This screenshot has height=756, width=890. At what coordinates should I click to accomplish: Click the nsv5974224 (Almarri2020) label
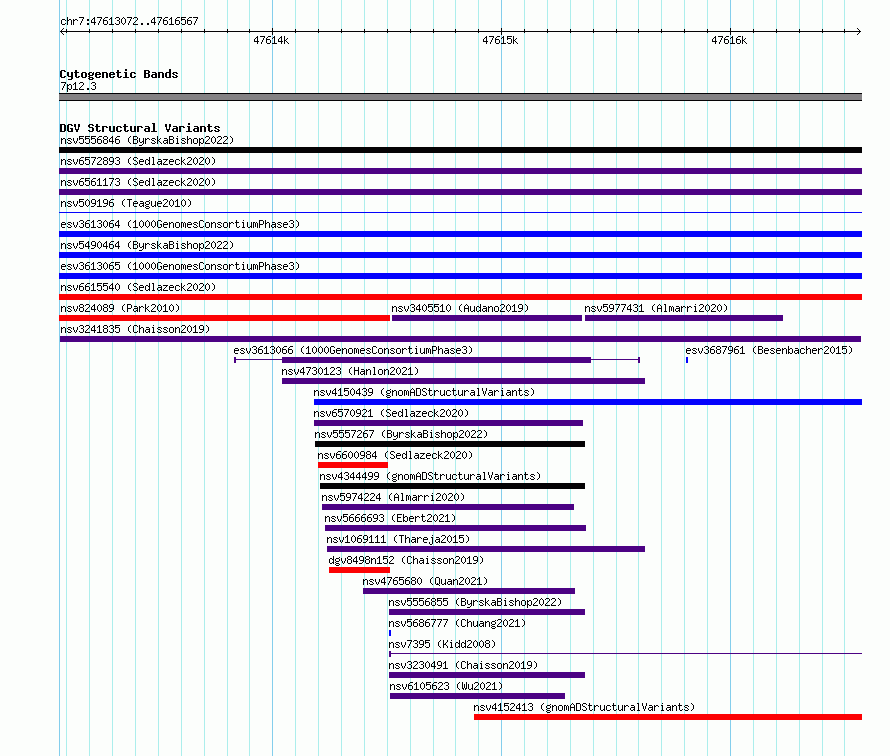[x=393, y=497]
